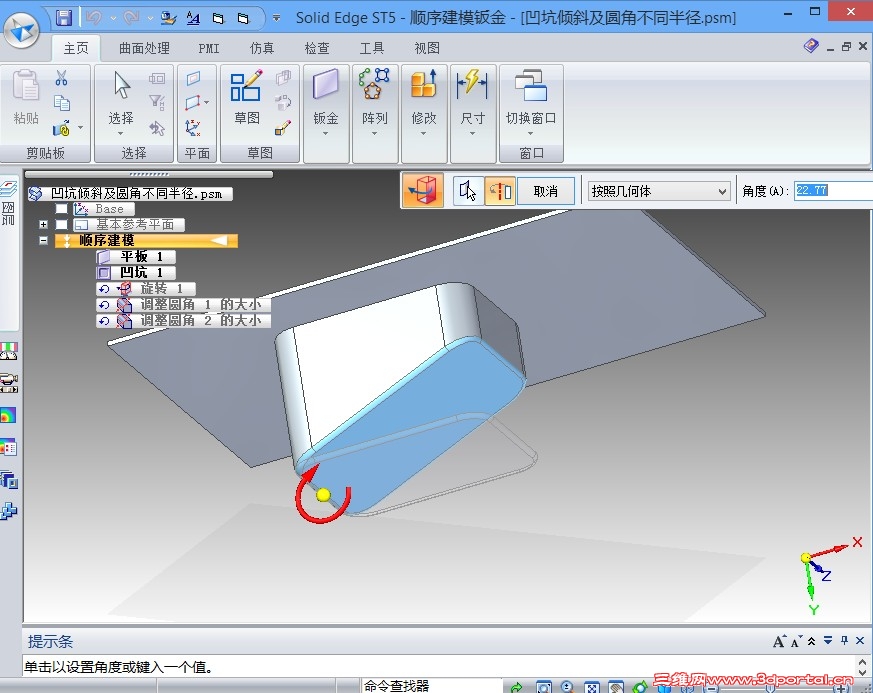Screen dimensions: 873x693
Task: Collapse the 顺序建模 tree node
Action: tap(43, 240)
